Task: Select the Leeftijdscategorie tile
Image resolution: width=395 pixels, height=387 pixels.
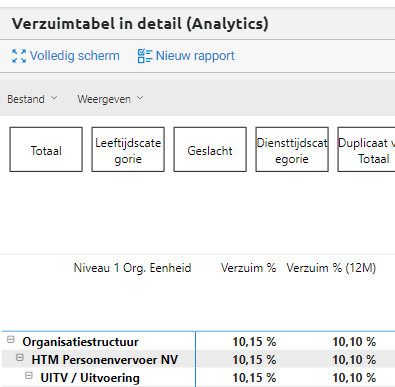Action: [128, 149]
